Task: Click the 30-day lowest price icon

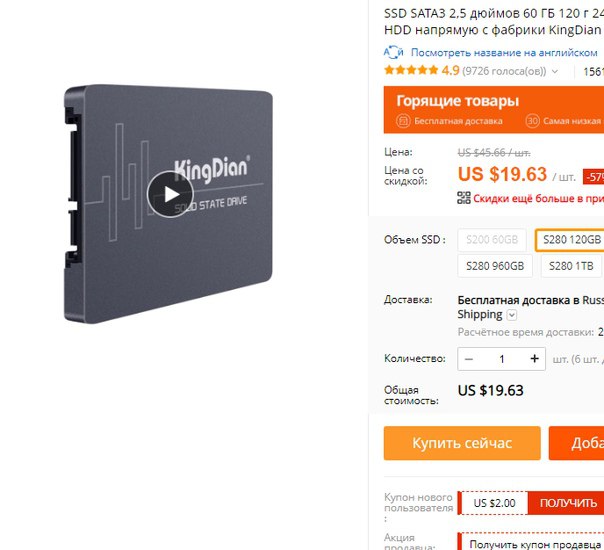Action: tap(532, 121)
